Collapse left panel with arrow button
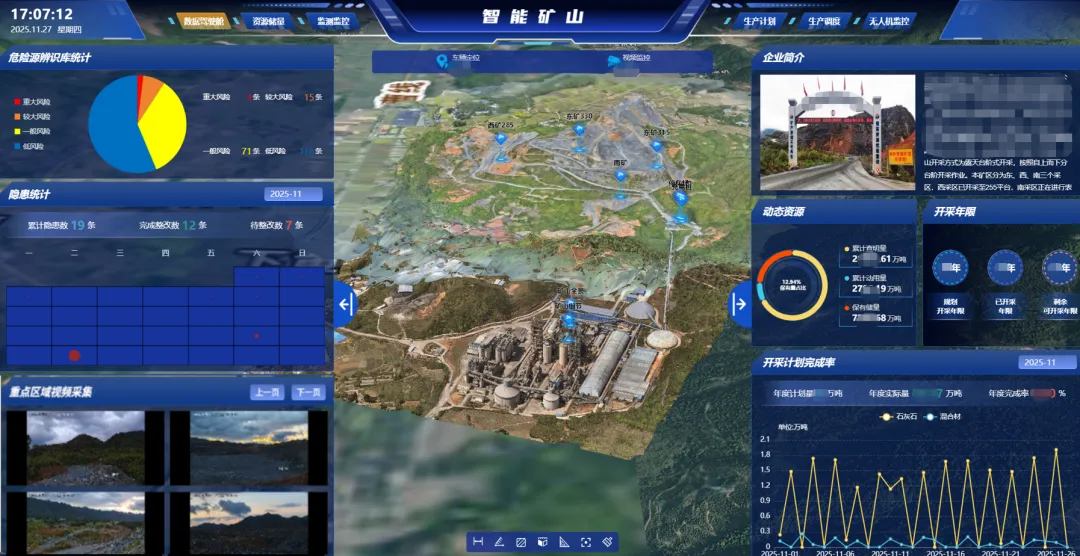1080x556 pixels. click(345, 304)
